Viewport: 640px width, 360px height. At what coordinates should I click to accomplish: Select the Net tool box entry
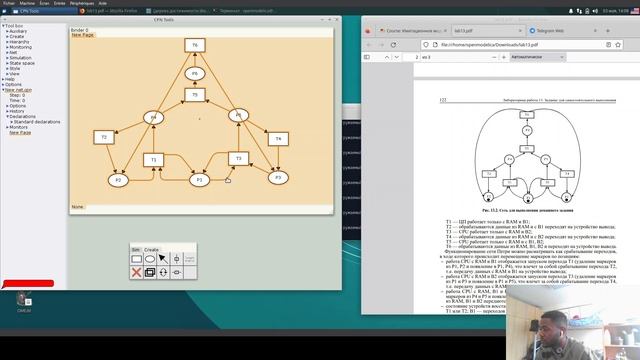pos(13,52)
